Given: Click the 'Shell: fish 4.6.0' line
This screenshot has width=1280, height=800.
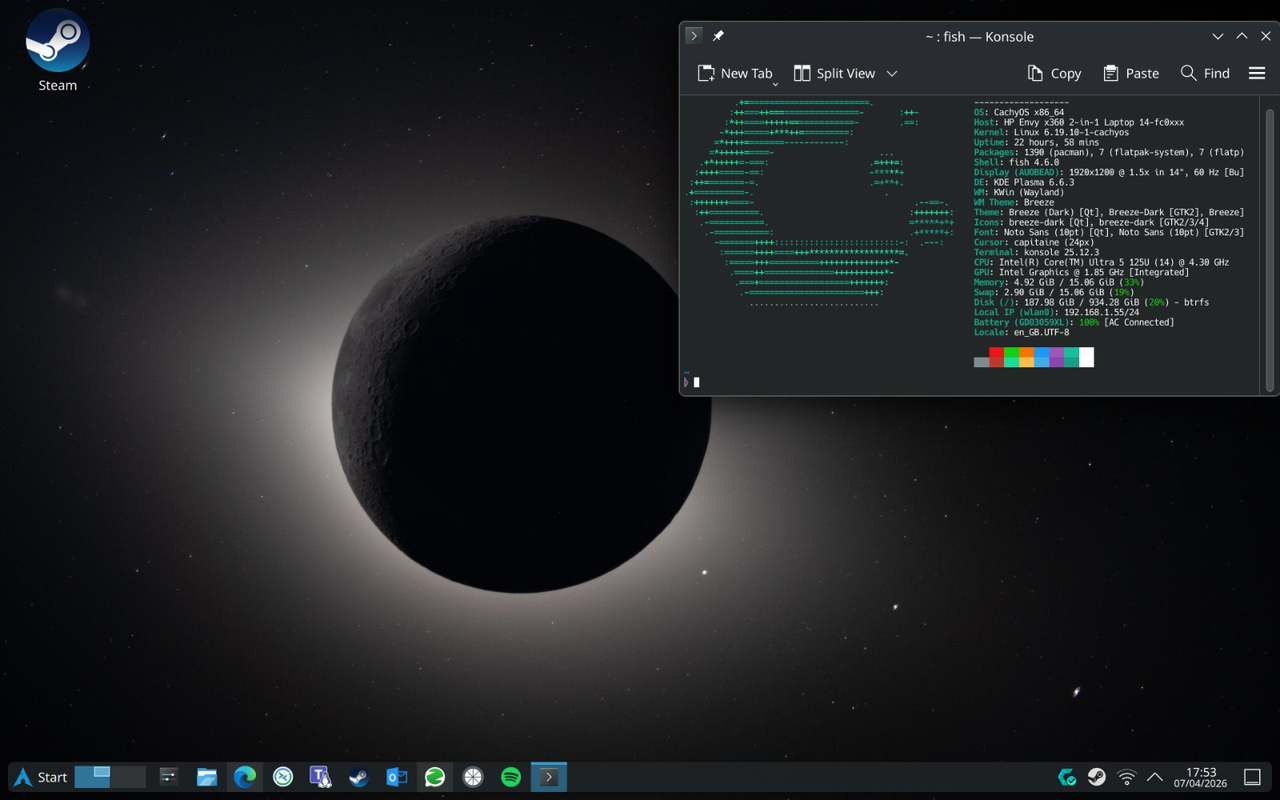Looking at the screenshot, I should pos(1016,162).
